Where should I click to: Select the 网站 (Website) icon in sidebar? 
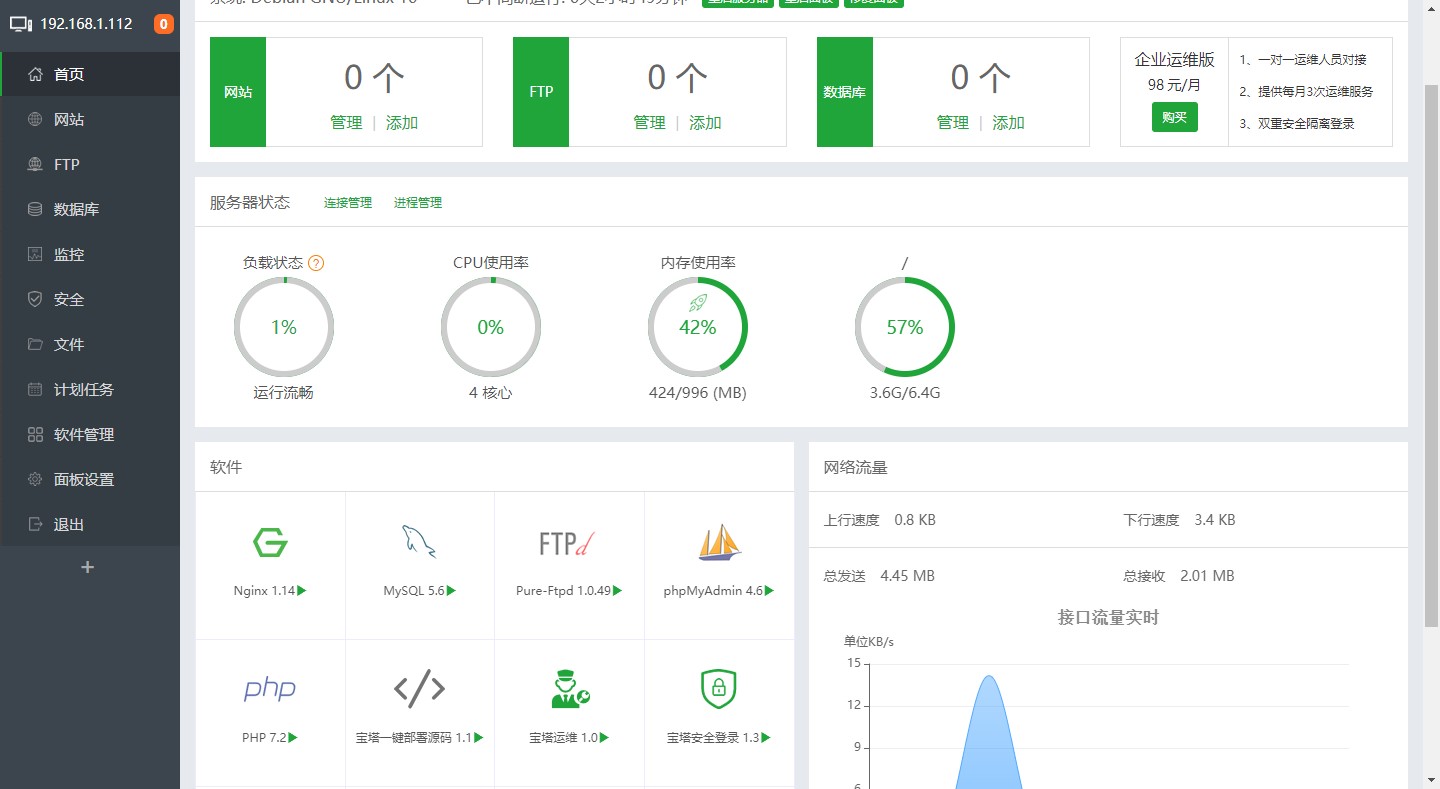click(x=34, y=119)
